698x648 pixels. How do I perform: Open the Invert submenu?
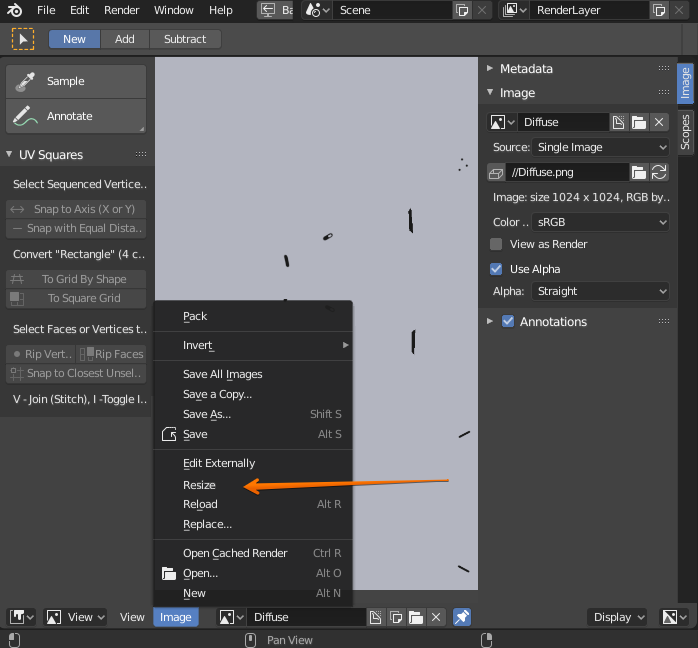(x=253, y=345)
